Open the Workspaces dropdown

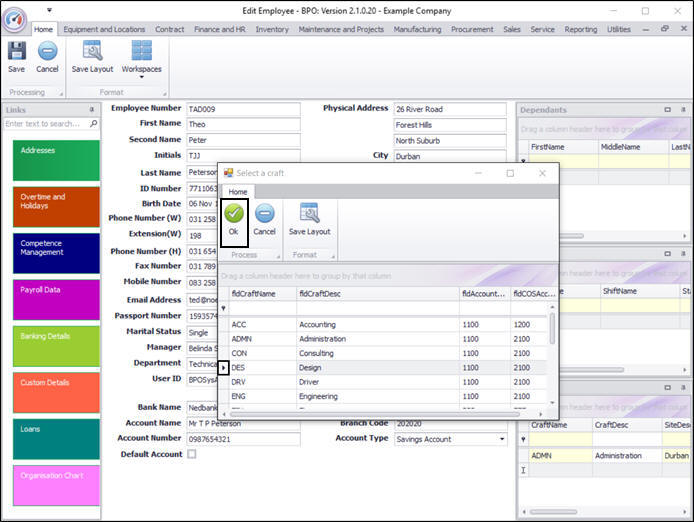pos(142,60)
